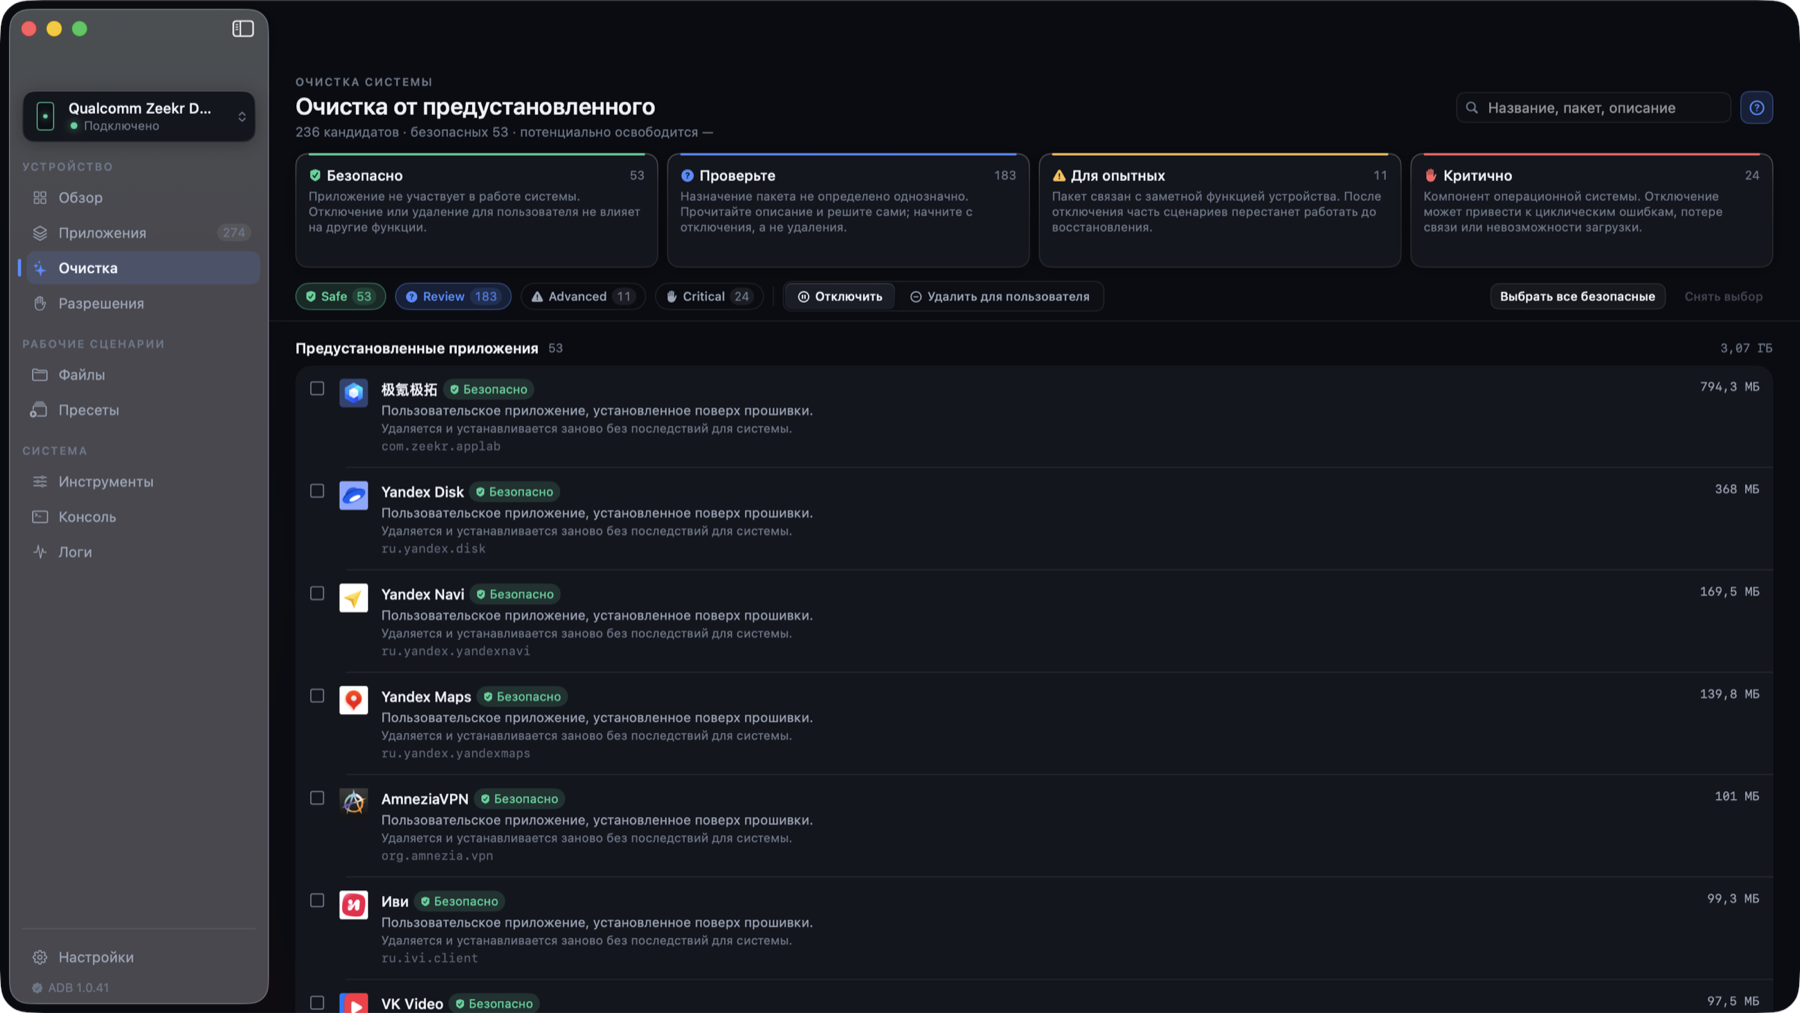Toggle the Review 183 filter chip
Screen dimensions: 1800x1013
453,297
